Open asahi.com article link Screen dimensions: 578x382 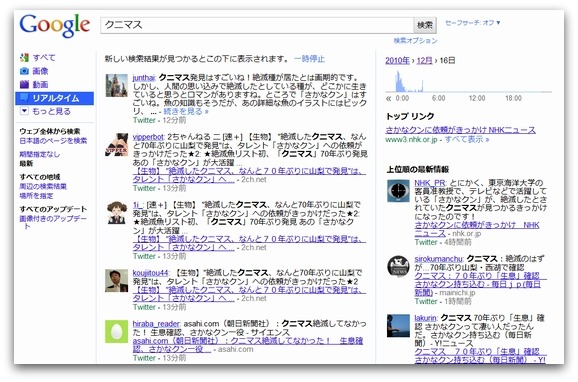248,345
